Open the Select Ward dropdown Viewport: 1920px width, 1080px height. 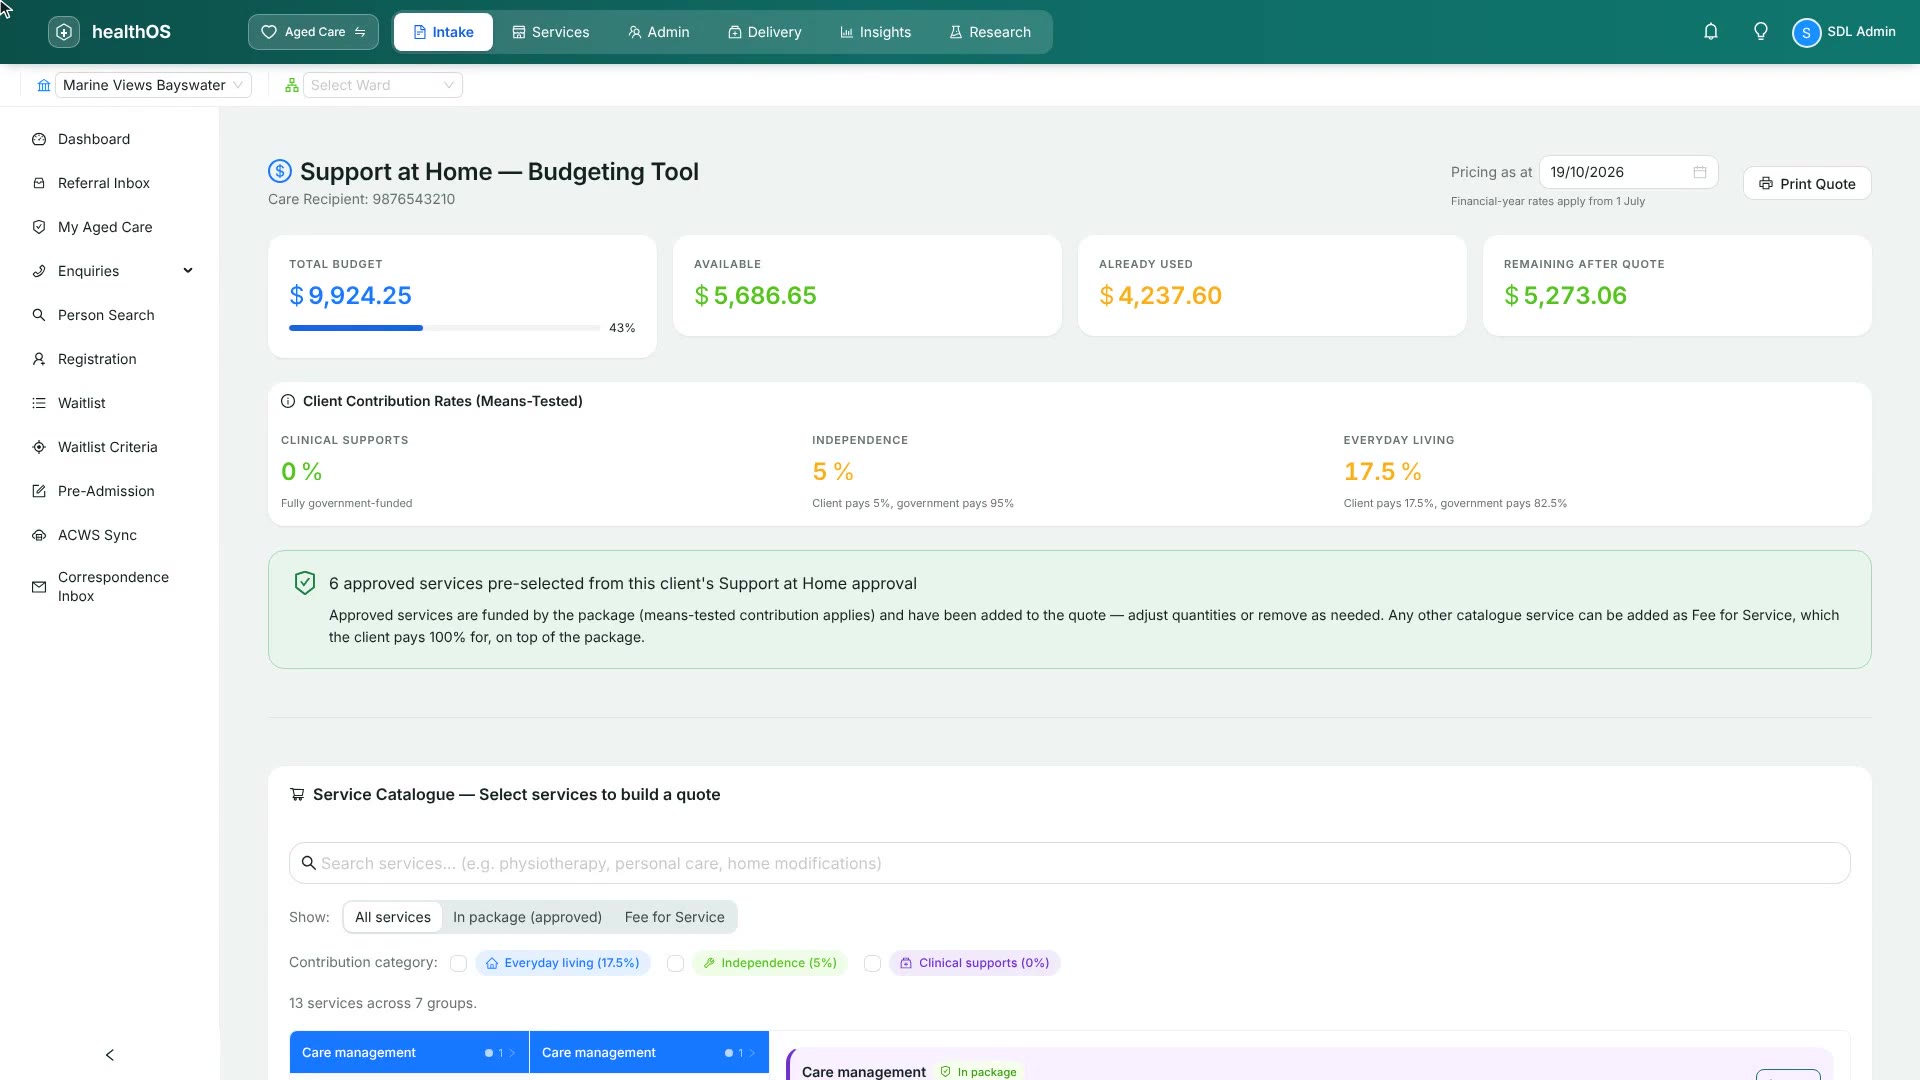[382, 85]
